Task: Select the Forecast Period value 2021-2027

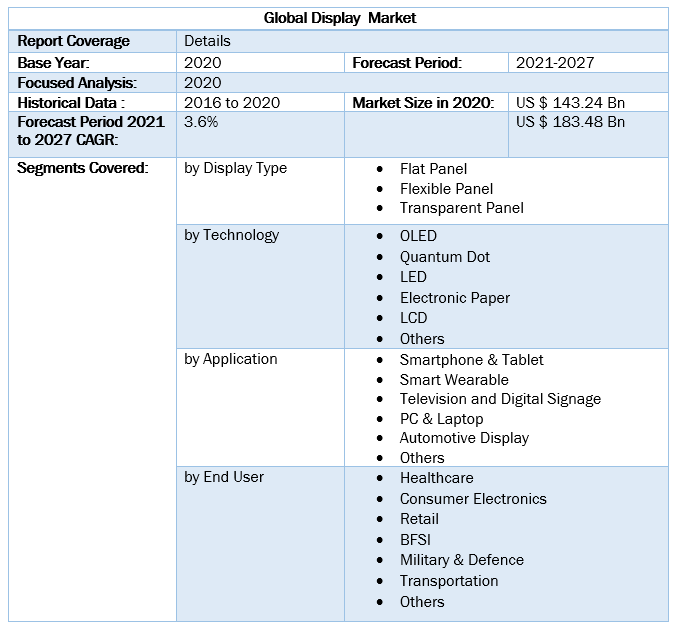Action: point(555,62)
